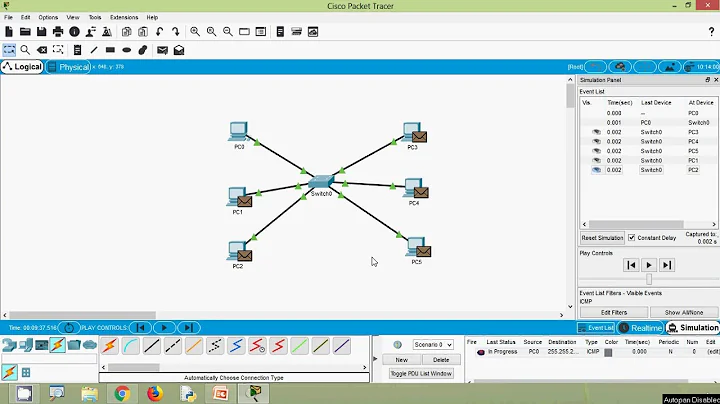720x404 pixels.
Task: Toggle visibility eye for PC4 event
Action: [x=596, y=141]
